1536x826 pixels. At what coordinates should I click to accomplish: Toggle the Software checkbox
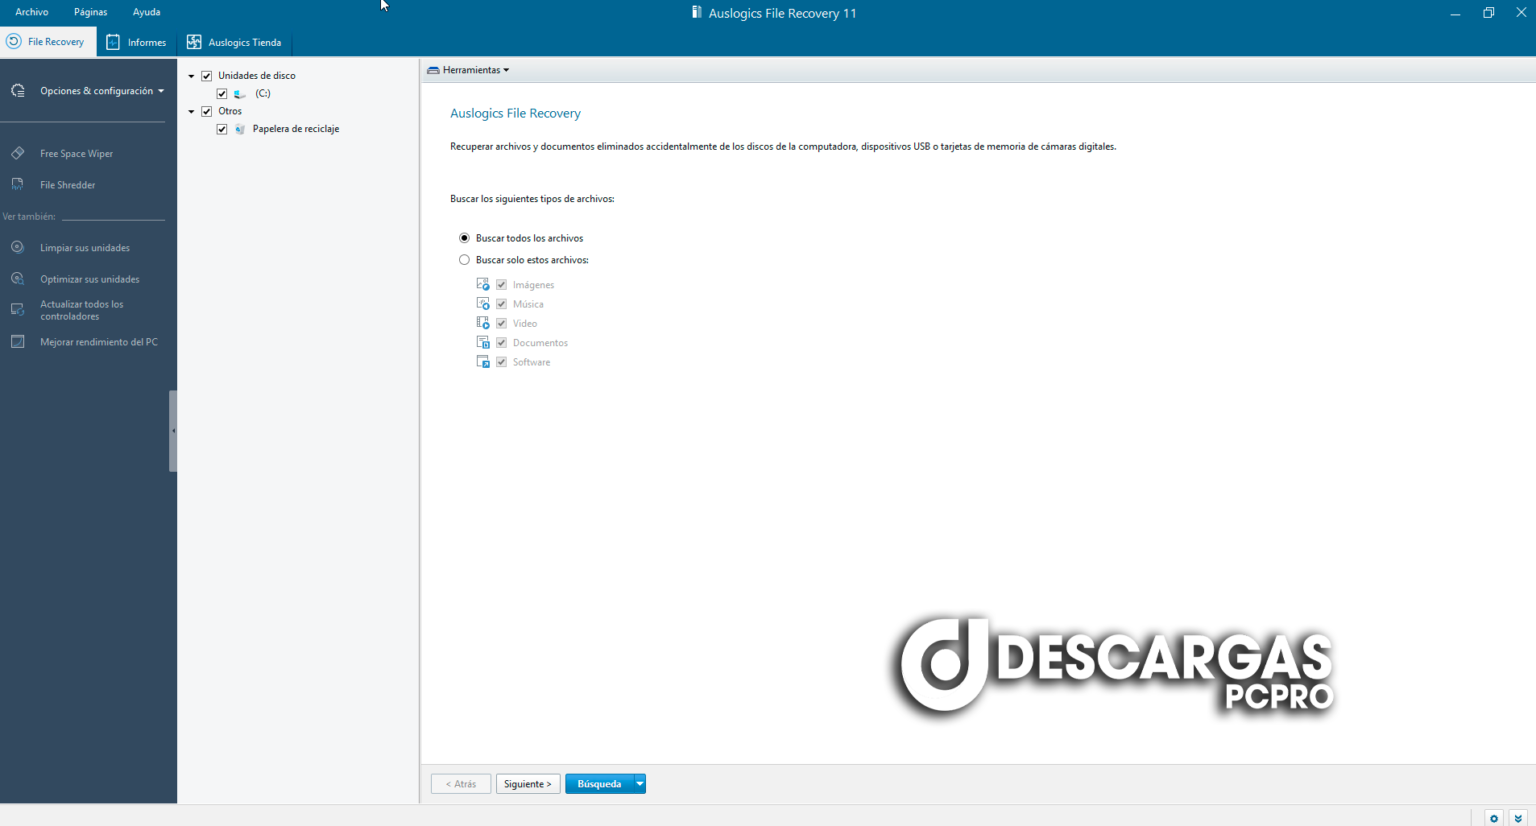coord(502,362)
